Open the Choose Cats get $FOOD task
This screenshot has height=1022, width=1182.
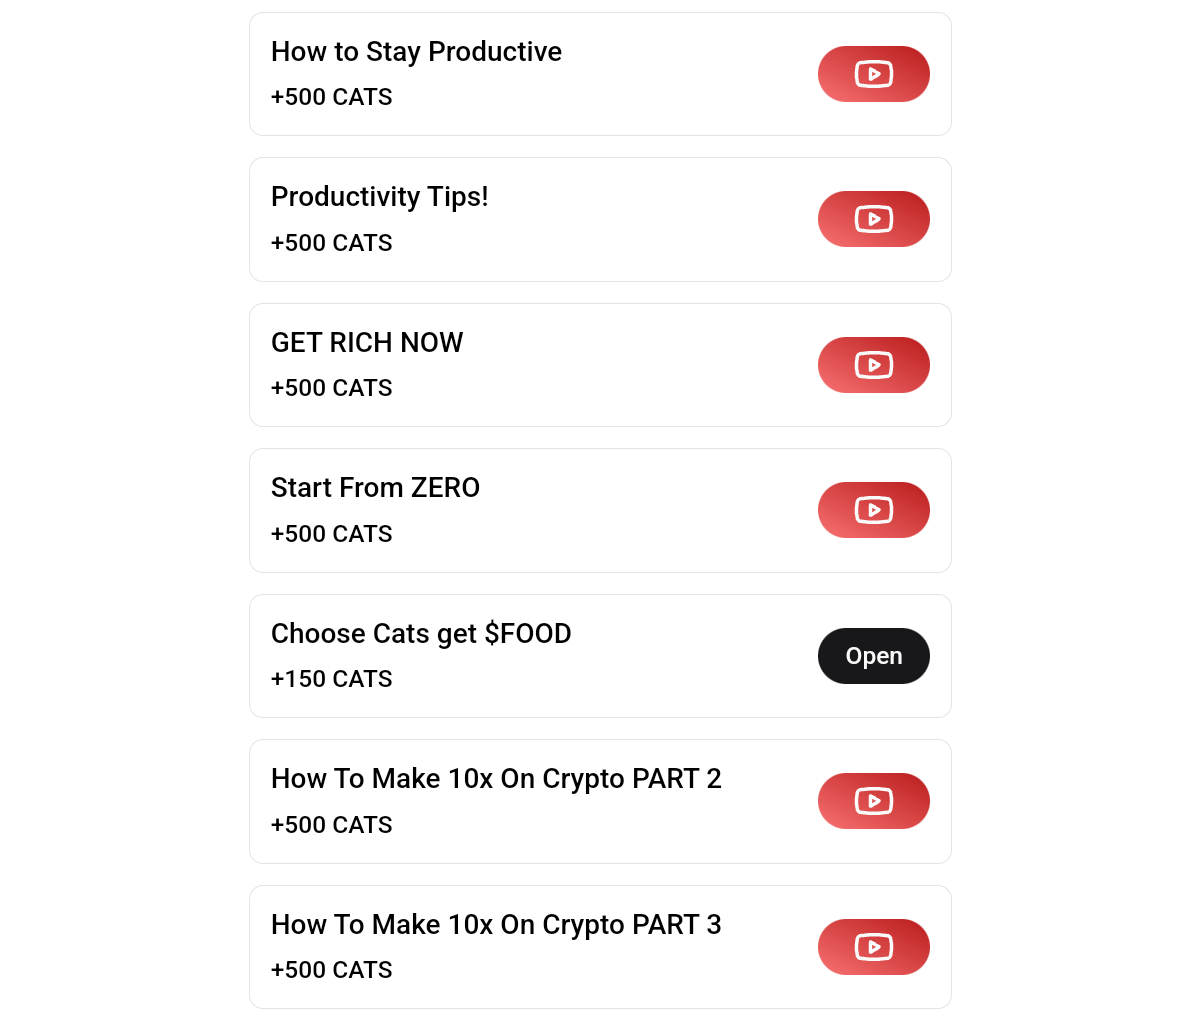(x=873, y=656)
